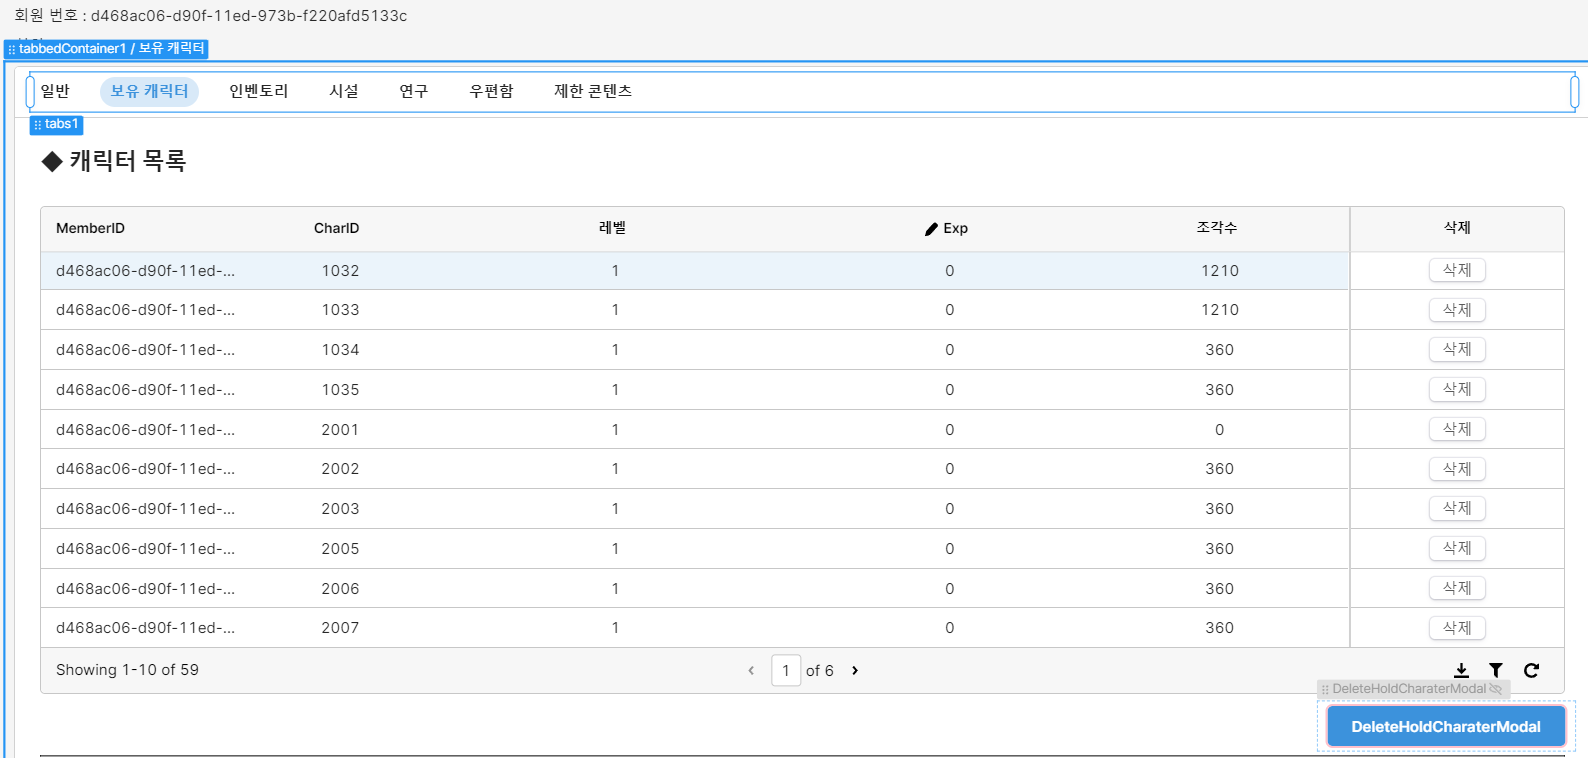Click 삭제 for character 2001
Image resolution: width=1588 pixels, height=758 pixels.
point(1457,429)
